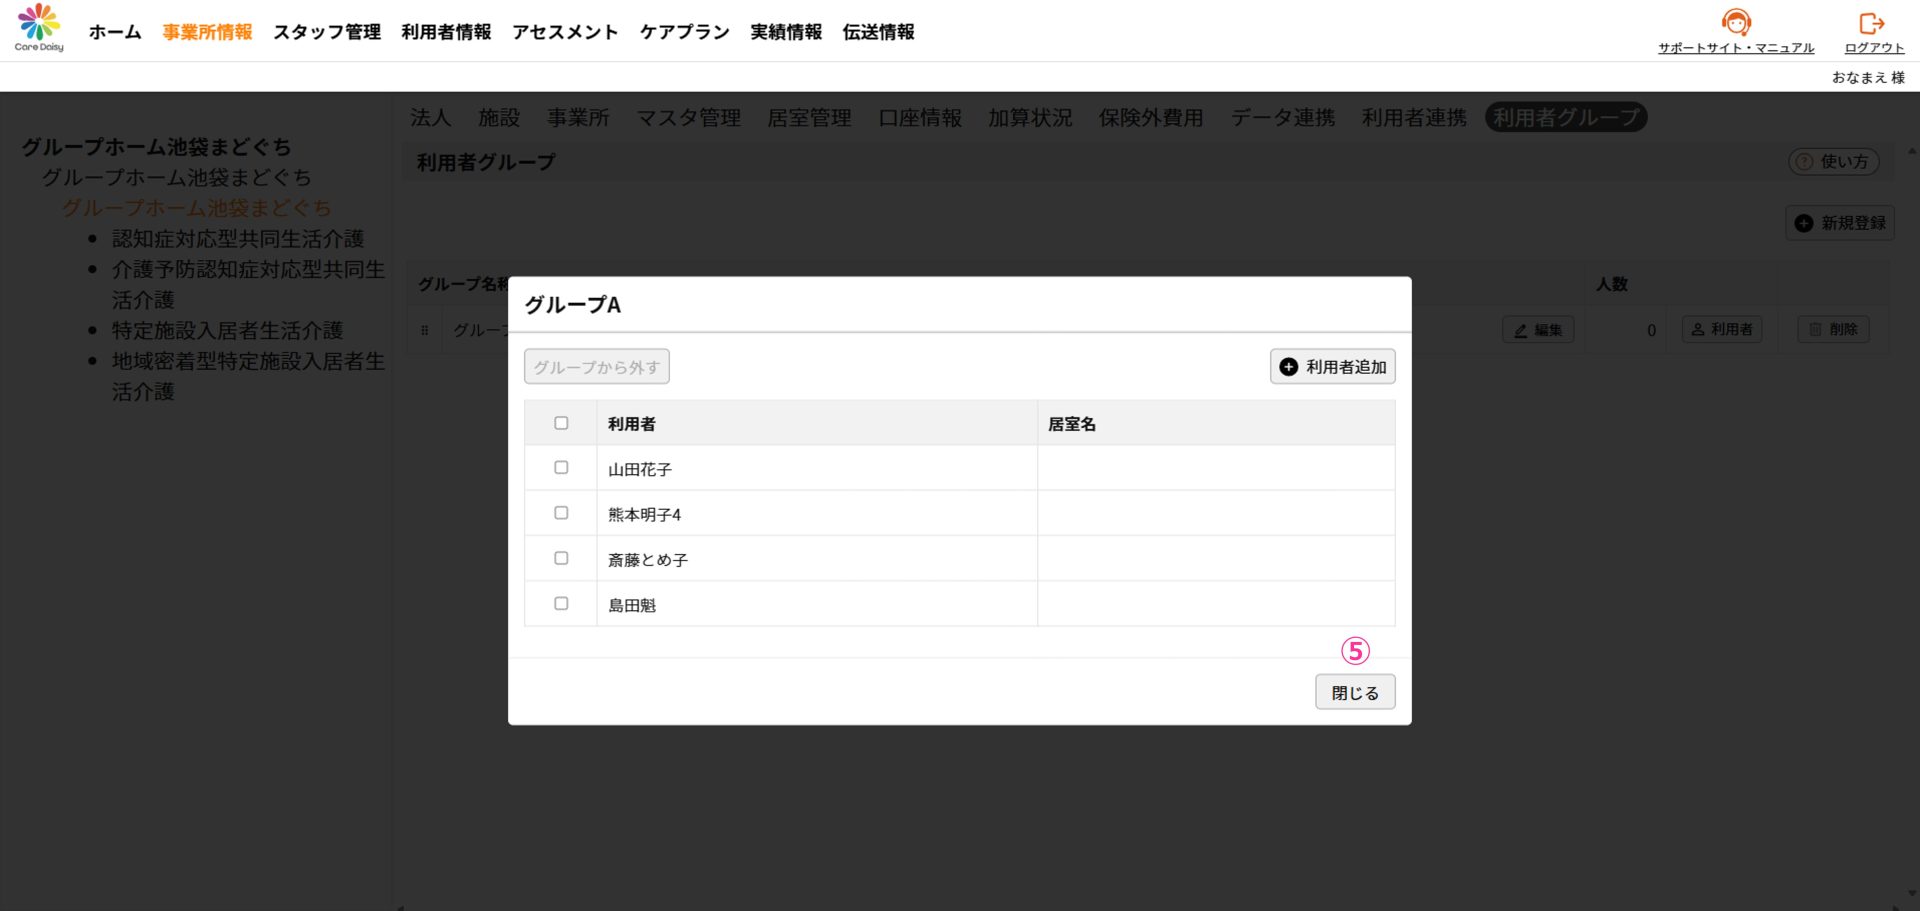Click the plus icon on 利用者追加

[1289, 367]
